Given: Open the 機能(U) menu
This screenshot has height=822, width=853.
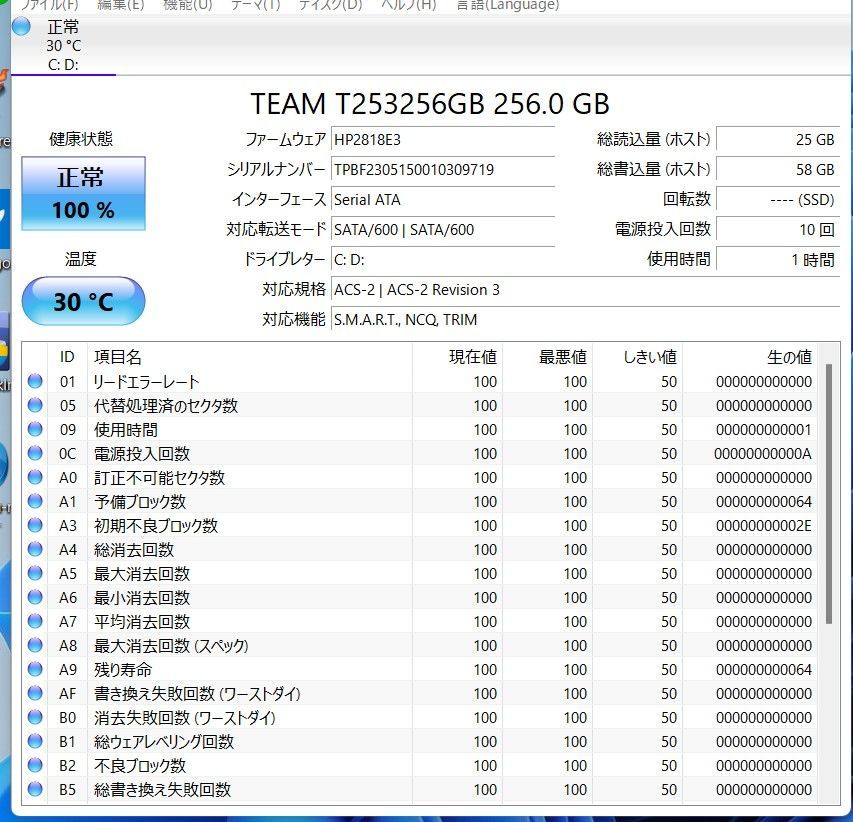Looking at the screenshot, I should click(188, 5).
